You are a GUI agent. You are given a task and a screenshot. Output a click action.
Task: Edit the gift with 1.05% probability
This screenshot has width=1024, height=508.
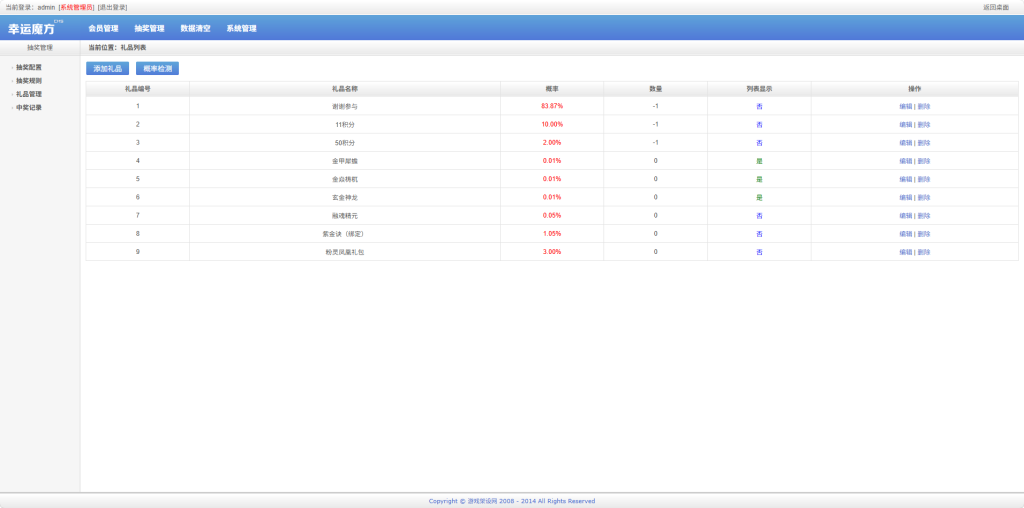click(906, 234)
